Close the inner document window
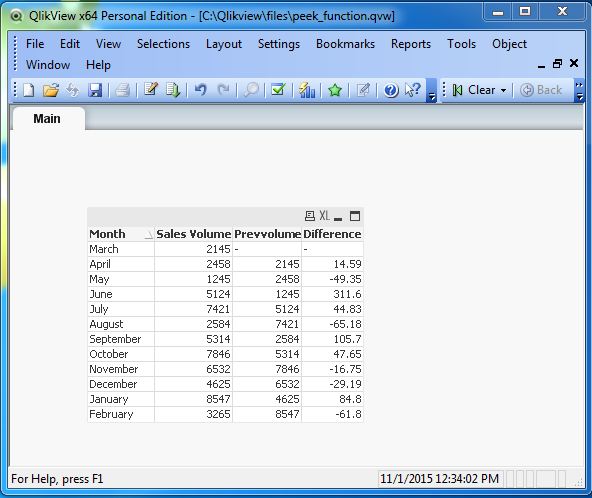Screen dimensions: 592x498 pyautogui.click(x=574, y=63)
